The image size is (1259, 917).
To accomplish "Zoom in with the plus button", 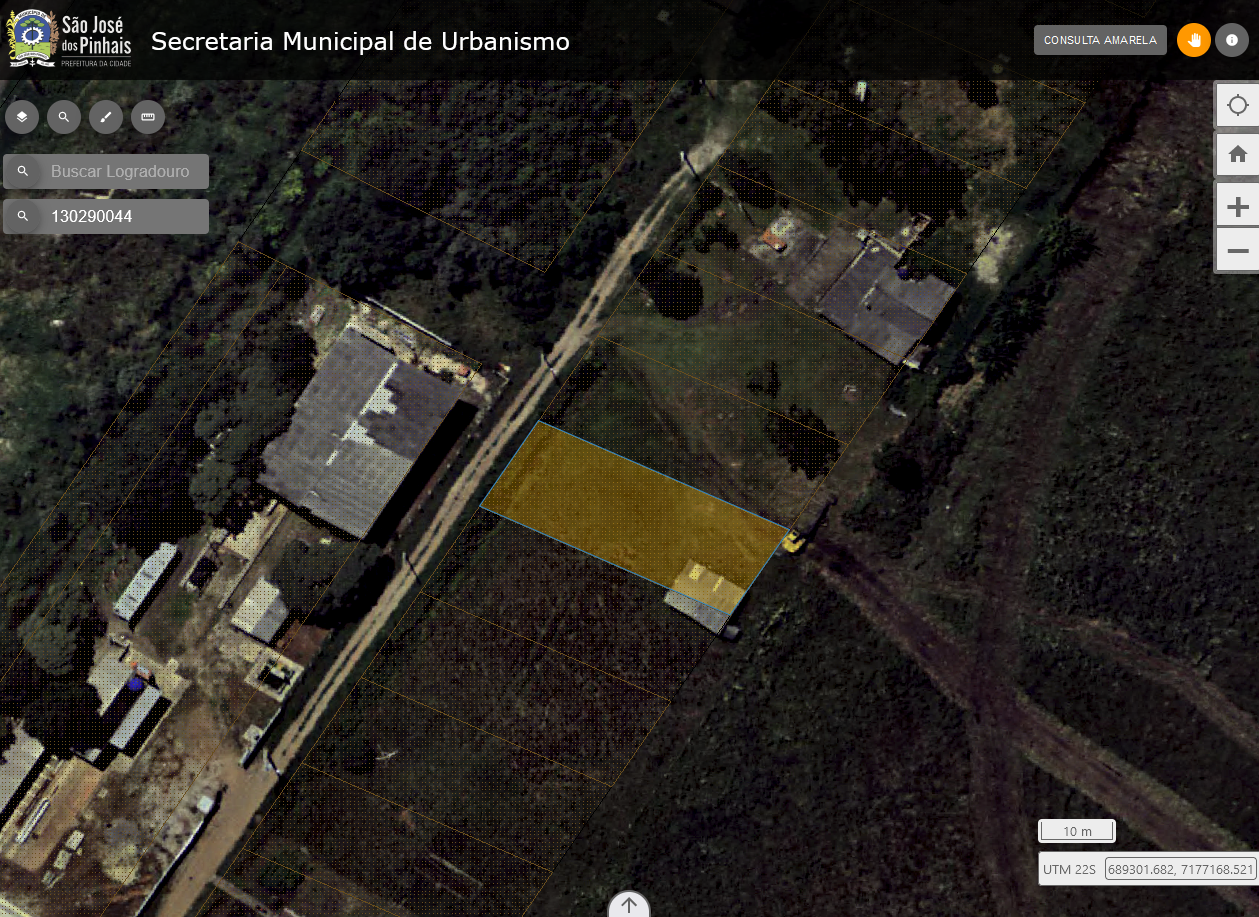I will (x=1238, y=207).
